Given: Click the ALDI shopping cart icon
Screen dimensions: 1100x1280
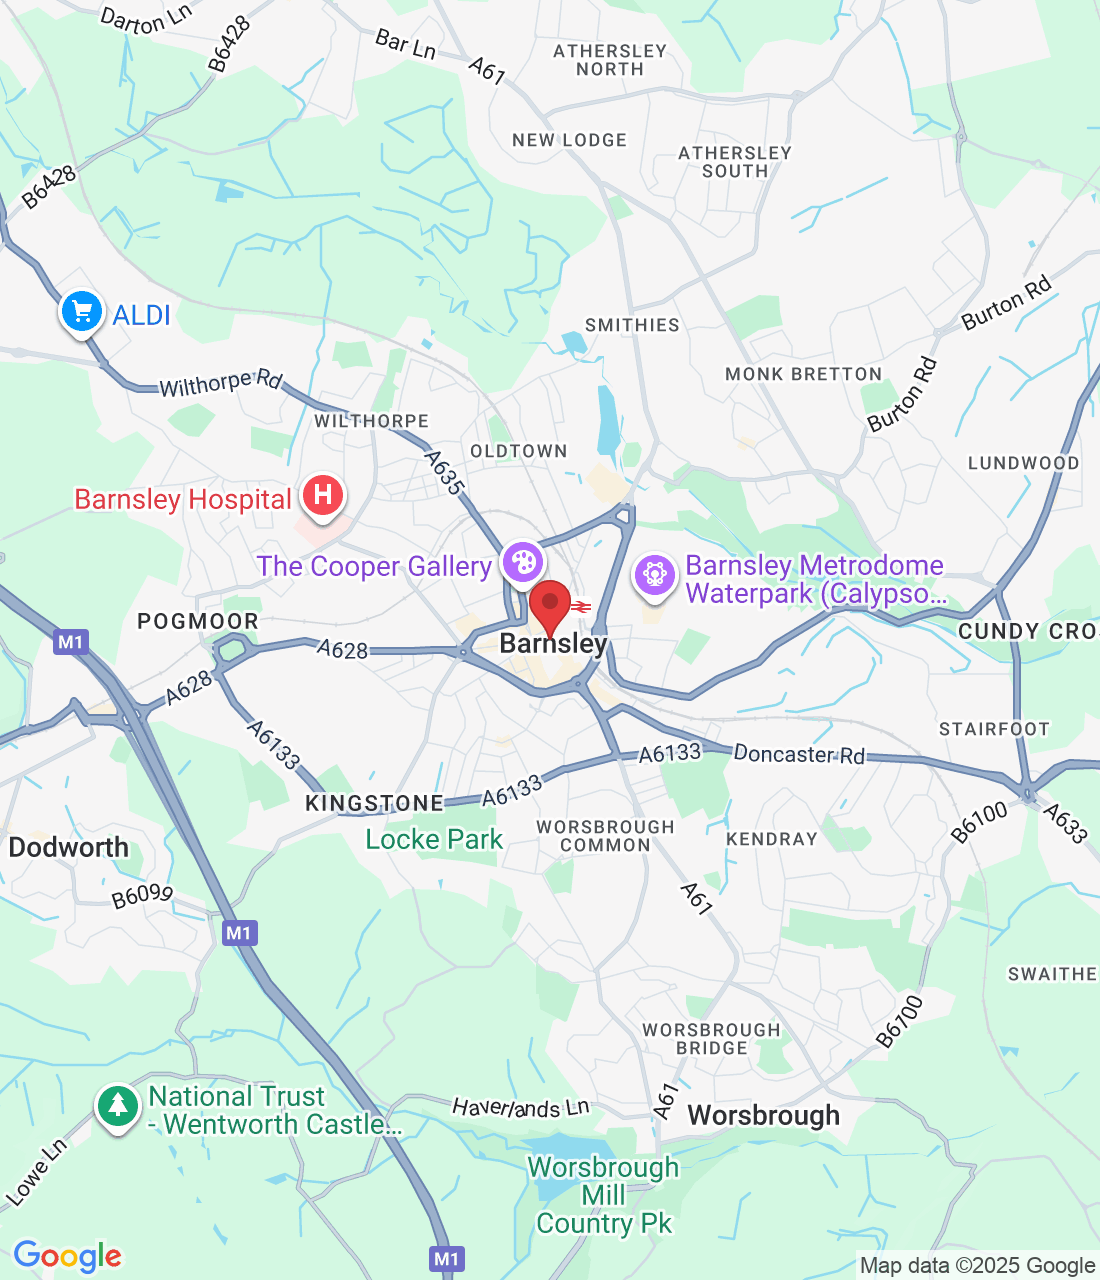Looking at the screenshot, I should [82, 312].
